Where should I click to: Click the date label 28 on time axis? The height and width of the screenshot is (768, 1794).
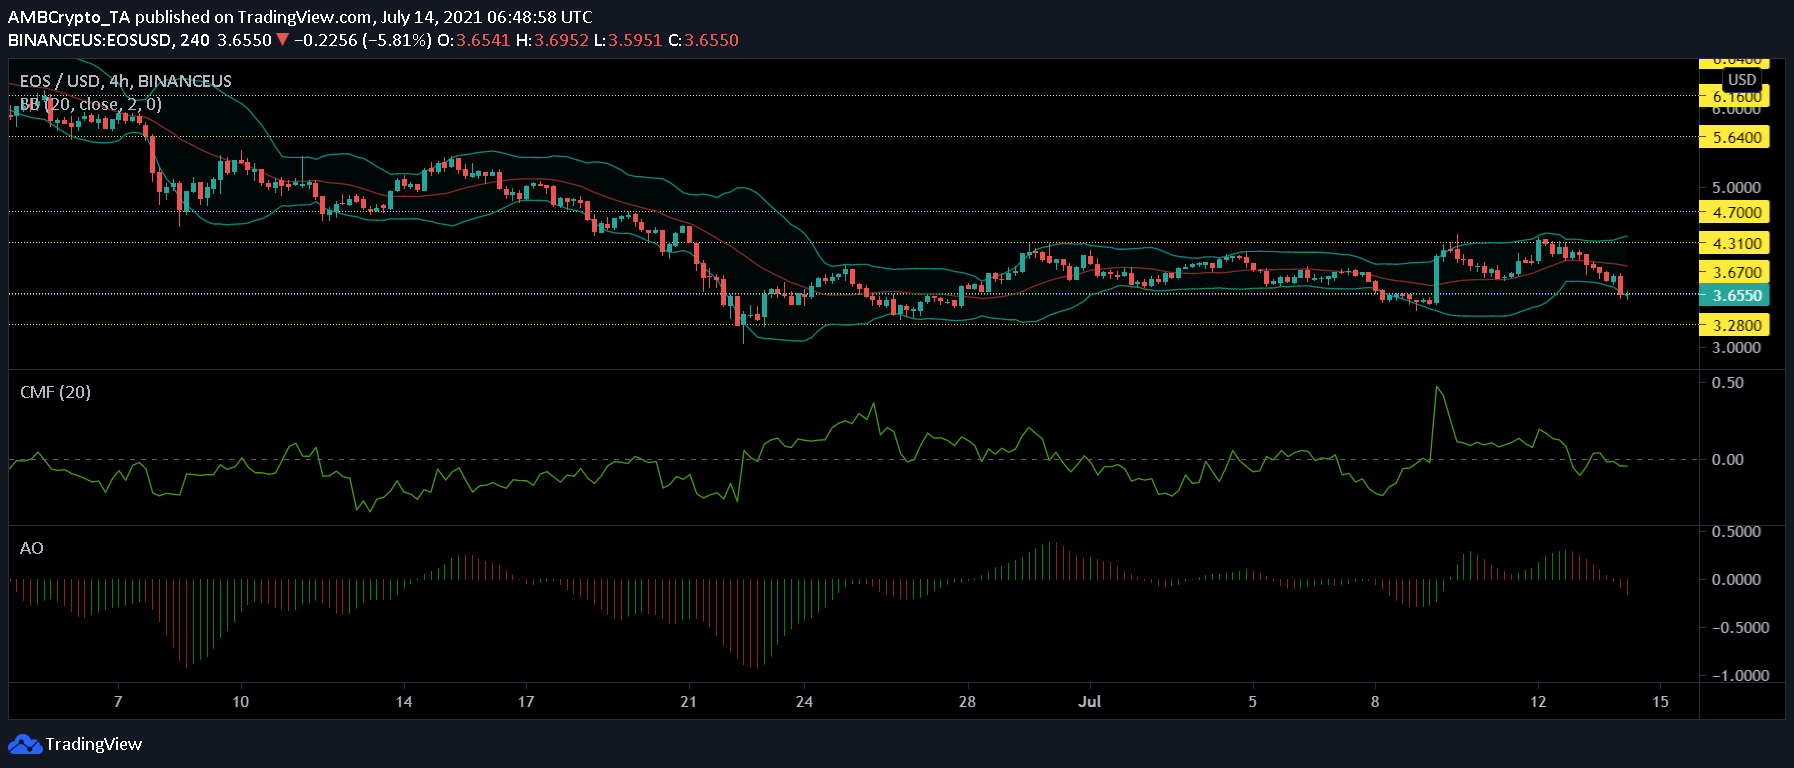[x=967, y=702]
